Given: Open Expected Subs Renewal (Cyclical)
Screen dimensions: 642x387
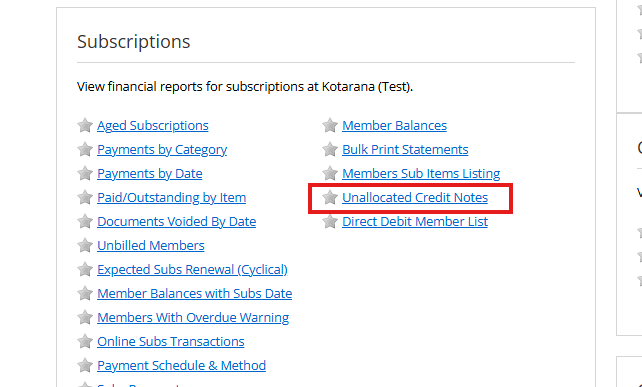Looking at the screenshot, I should (x=192, y=269).
